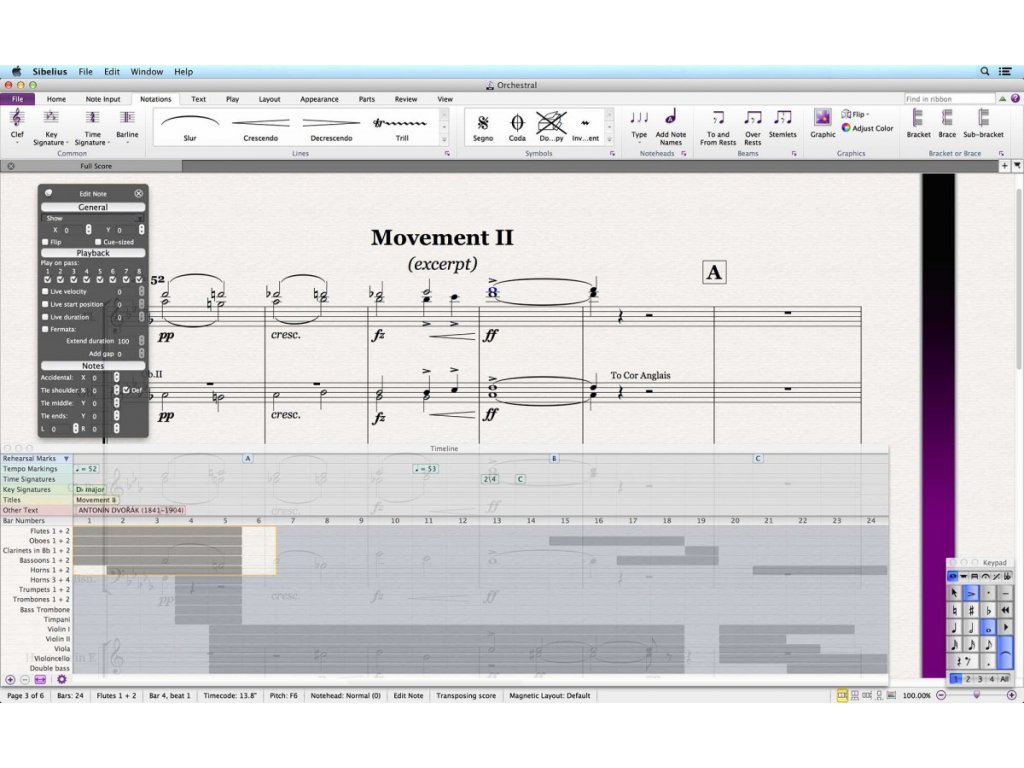1024x768 pixels.
Task: Click the Extend duration value stepper
Action: [141, 341]
